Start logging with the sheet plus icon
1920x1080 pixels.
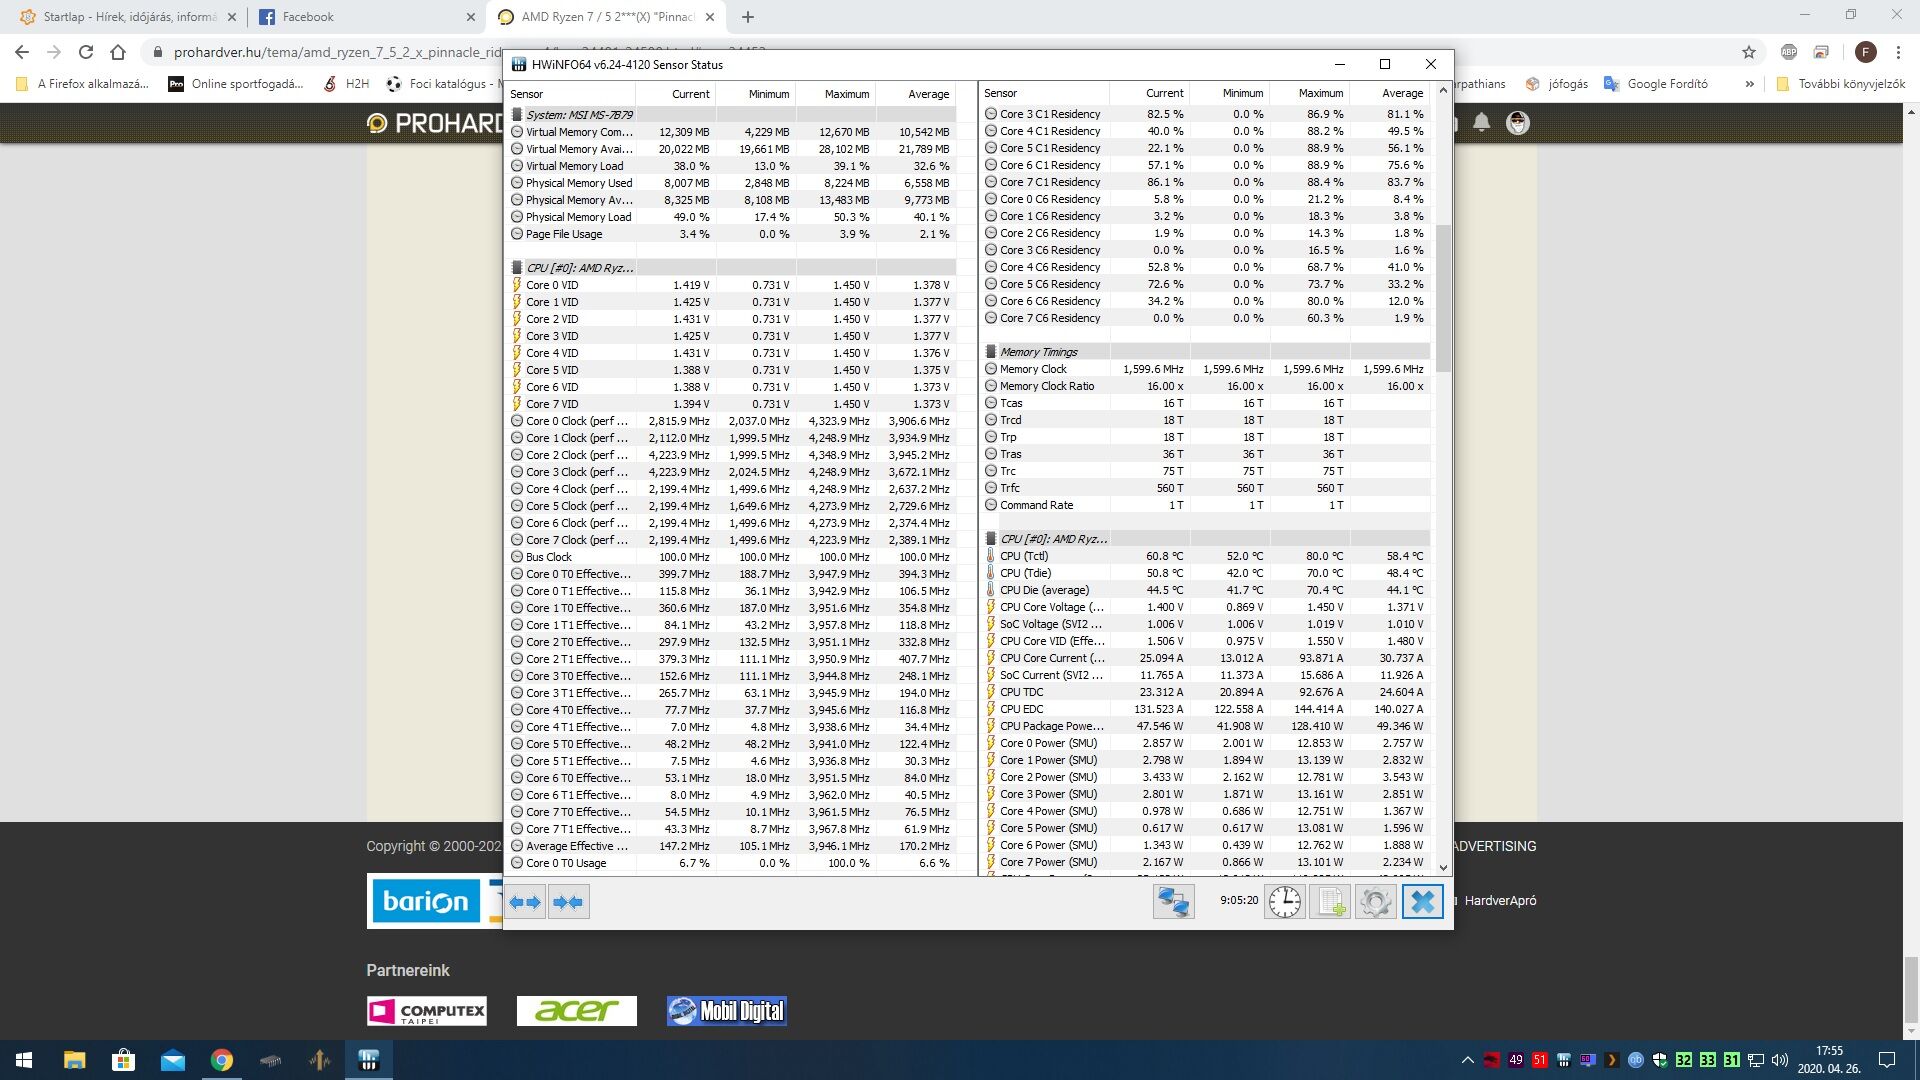(x=1330, y=902)
